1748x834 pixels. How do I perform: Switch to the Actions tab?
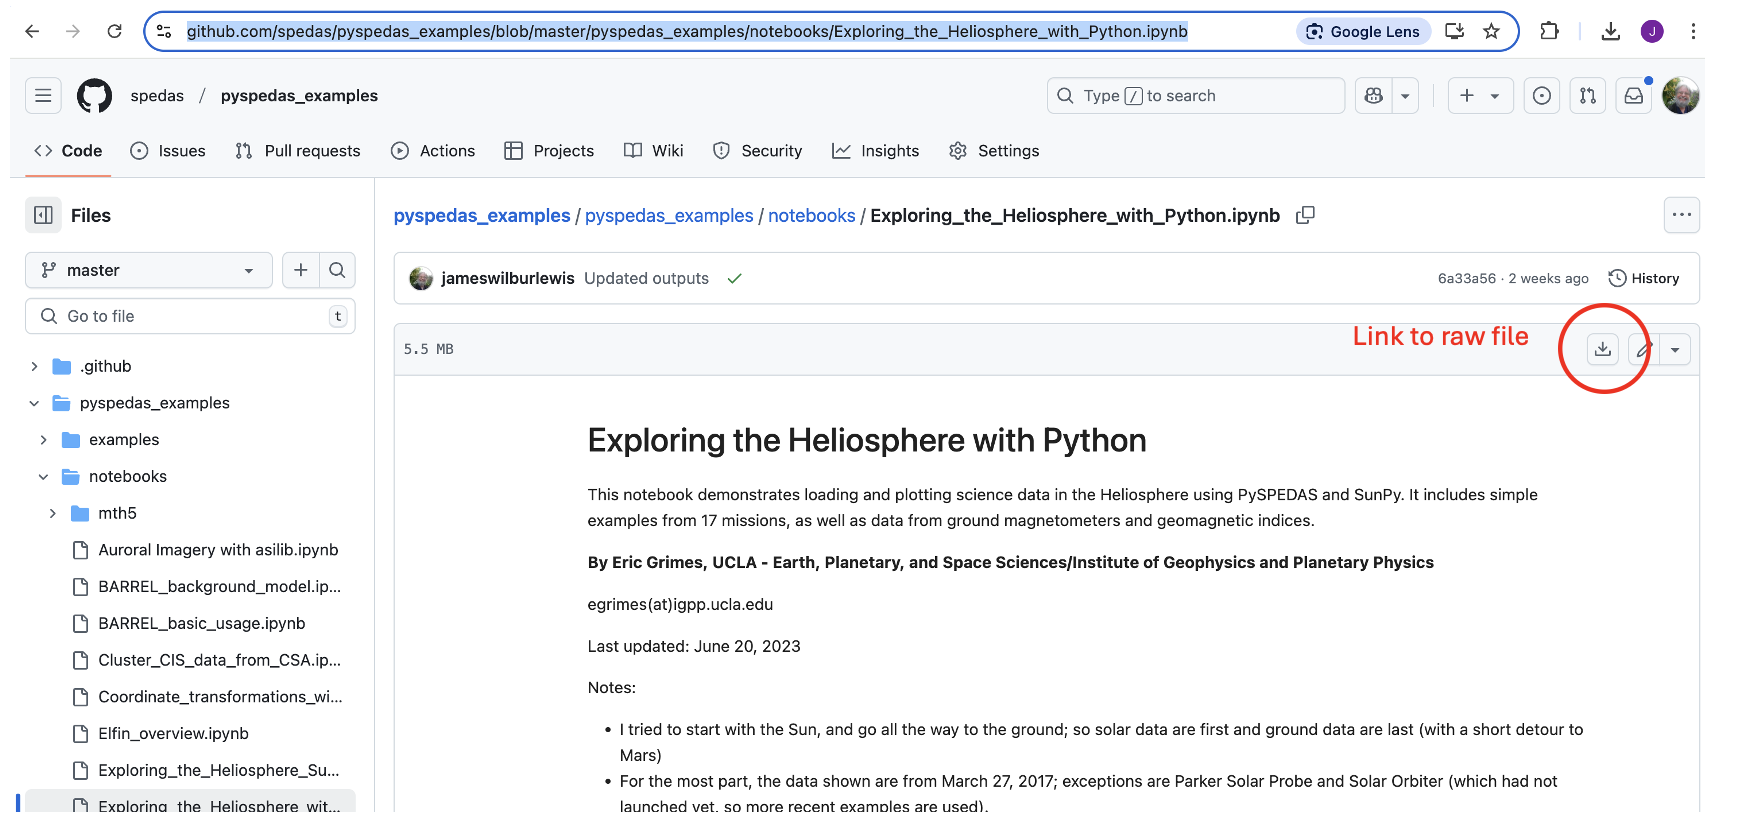click(433, 150)
